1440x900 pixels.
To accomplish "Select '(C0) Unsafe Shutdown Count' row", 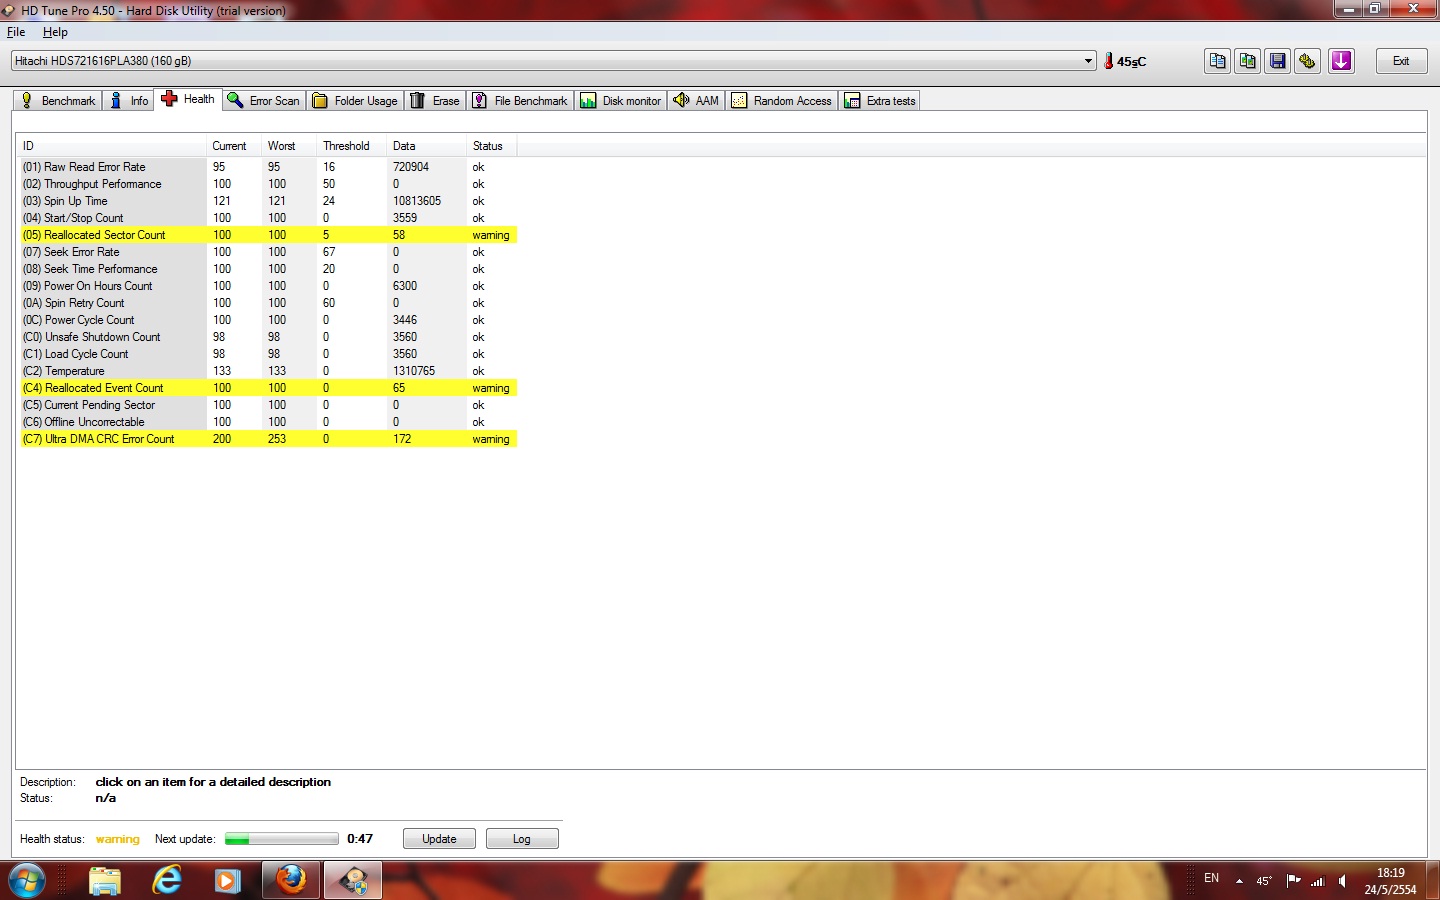I will (268, 337).
